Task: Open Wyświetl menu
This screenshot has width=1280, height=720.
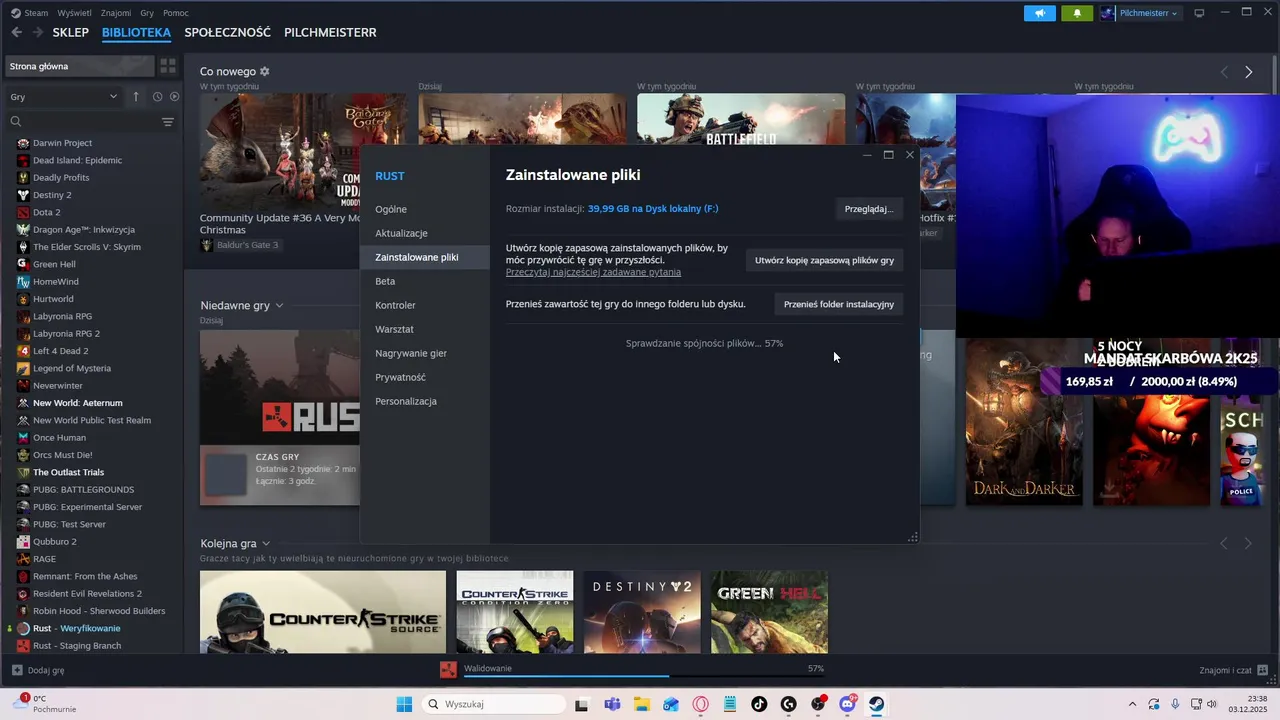Action: coord(74,13)
